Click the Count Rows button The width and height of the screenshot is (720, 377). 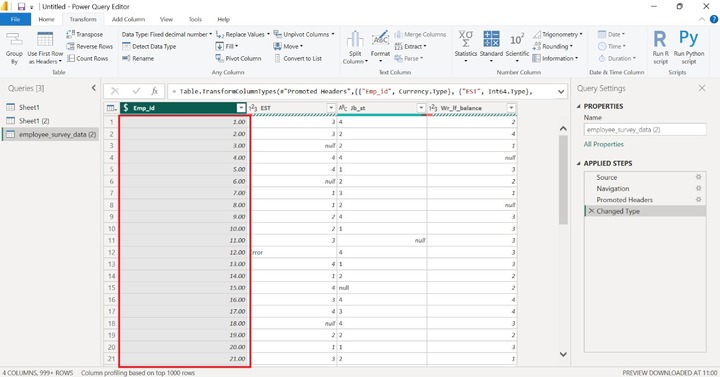[x=88, y=58]
